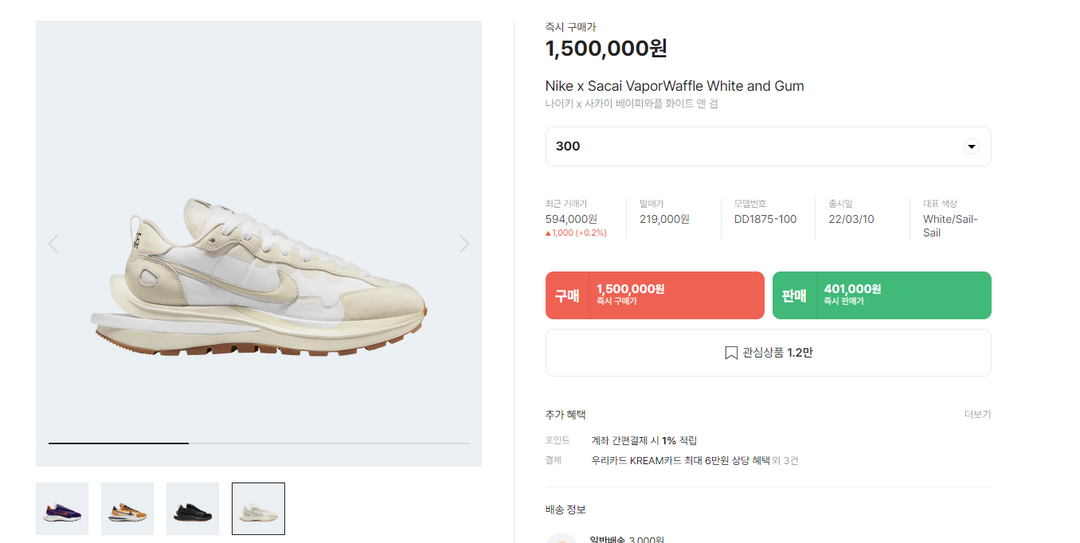The image size is (1080, 543).
Task: Select the purple sneaker thumbnail
Action: tap(62, 509)
